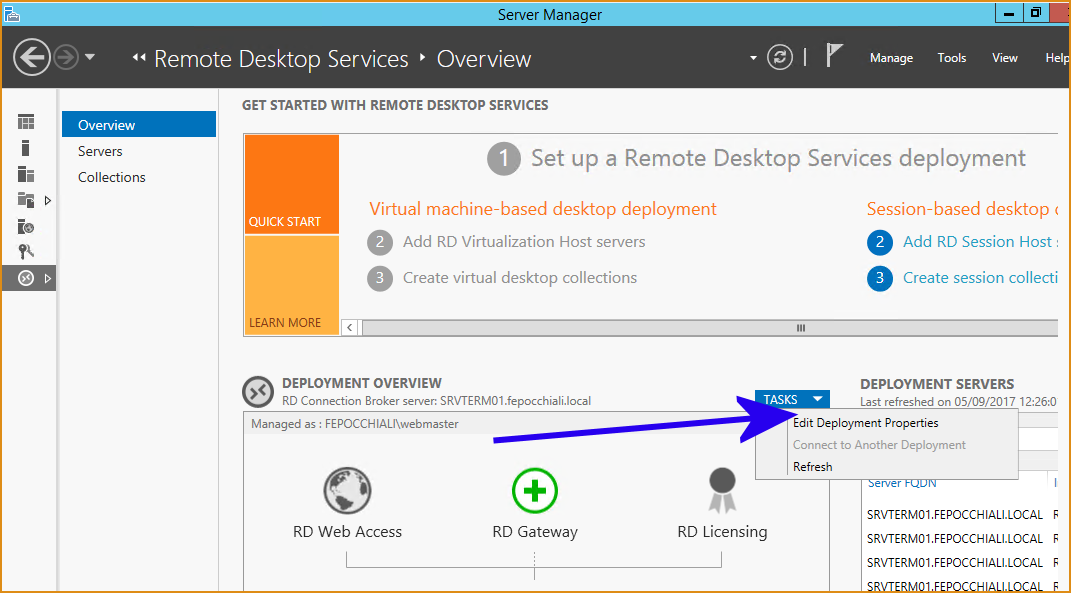Select the File and Storage Services icon
This screenshot has height=593, width=1071.
[26, 200]
